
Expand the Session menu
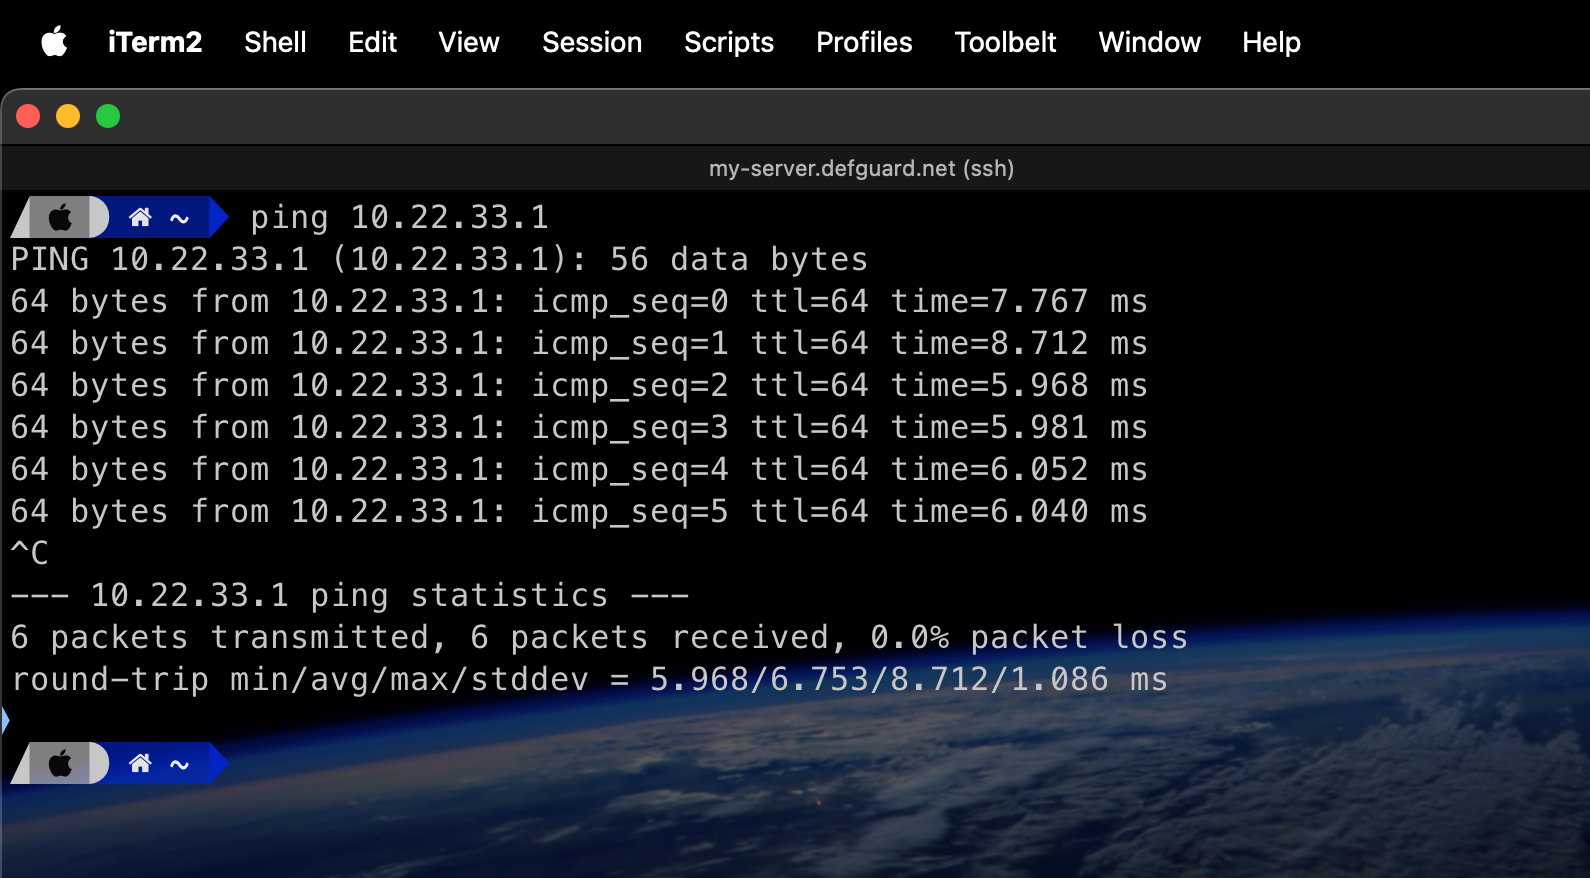pyautogui.click(x=592, y=42)
